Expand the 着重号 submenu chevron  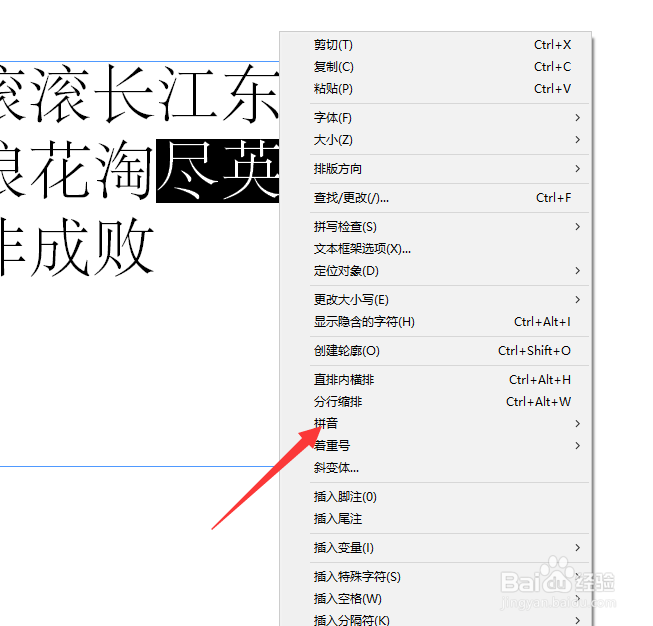click(577, 446)
